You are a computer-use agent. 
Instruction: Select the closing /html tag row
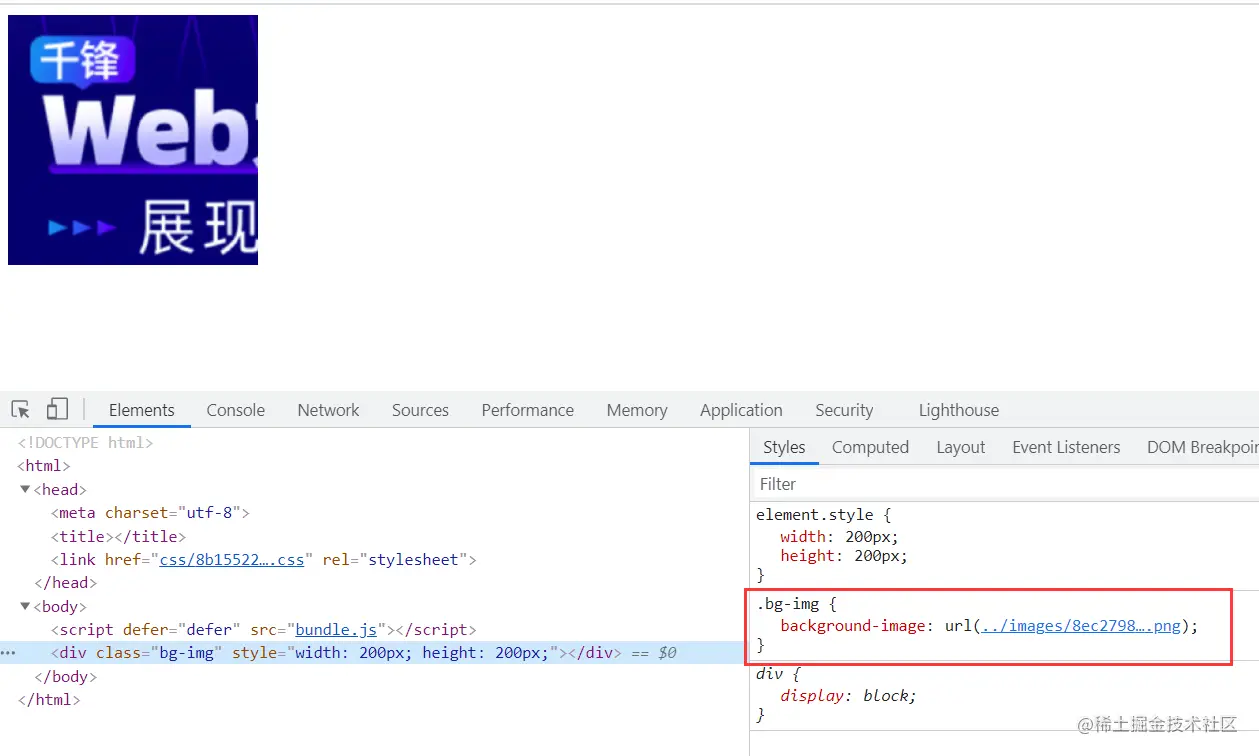coord(48,700)
